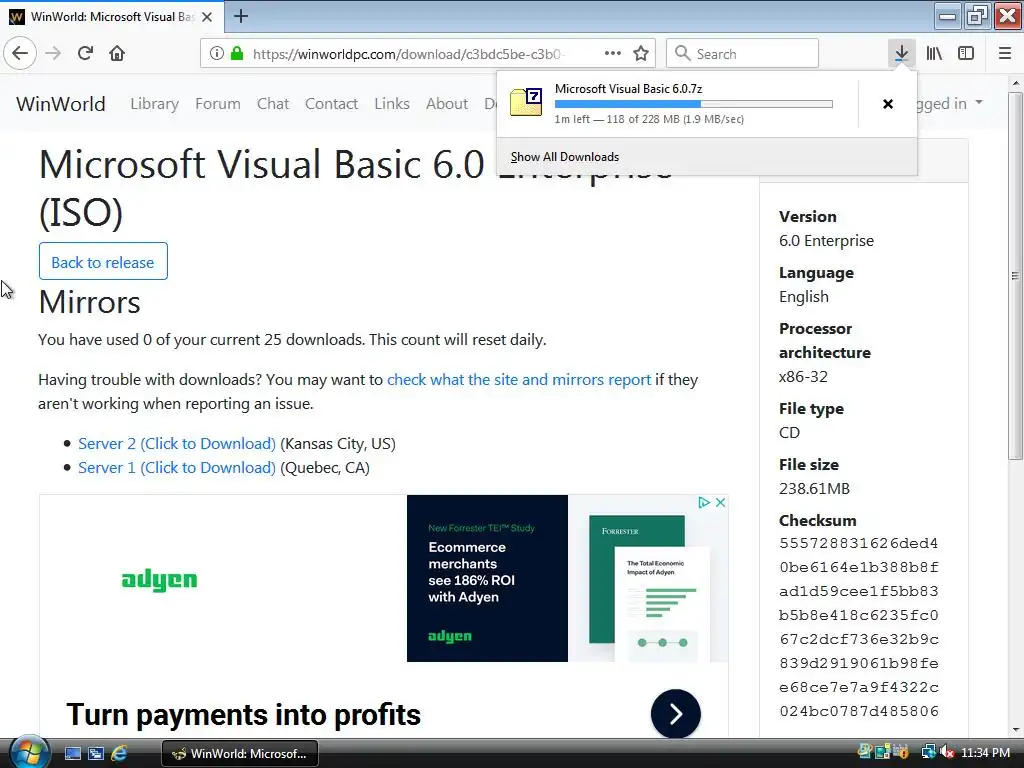Cancel the Visual Basic 6.0.7z download

click(x=888, y=104)
